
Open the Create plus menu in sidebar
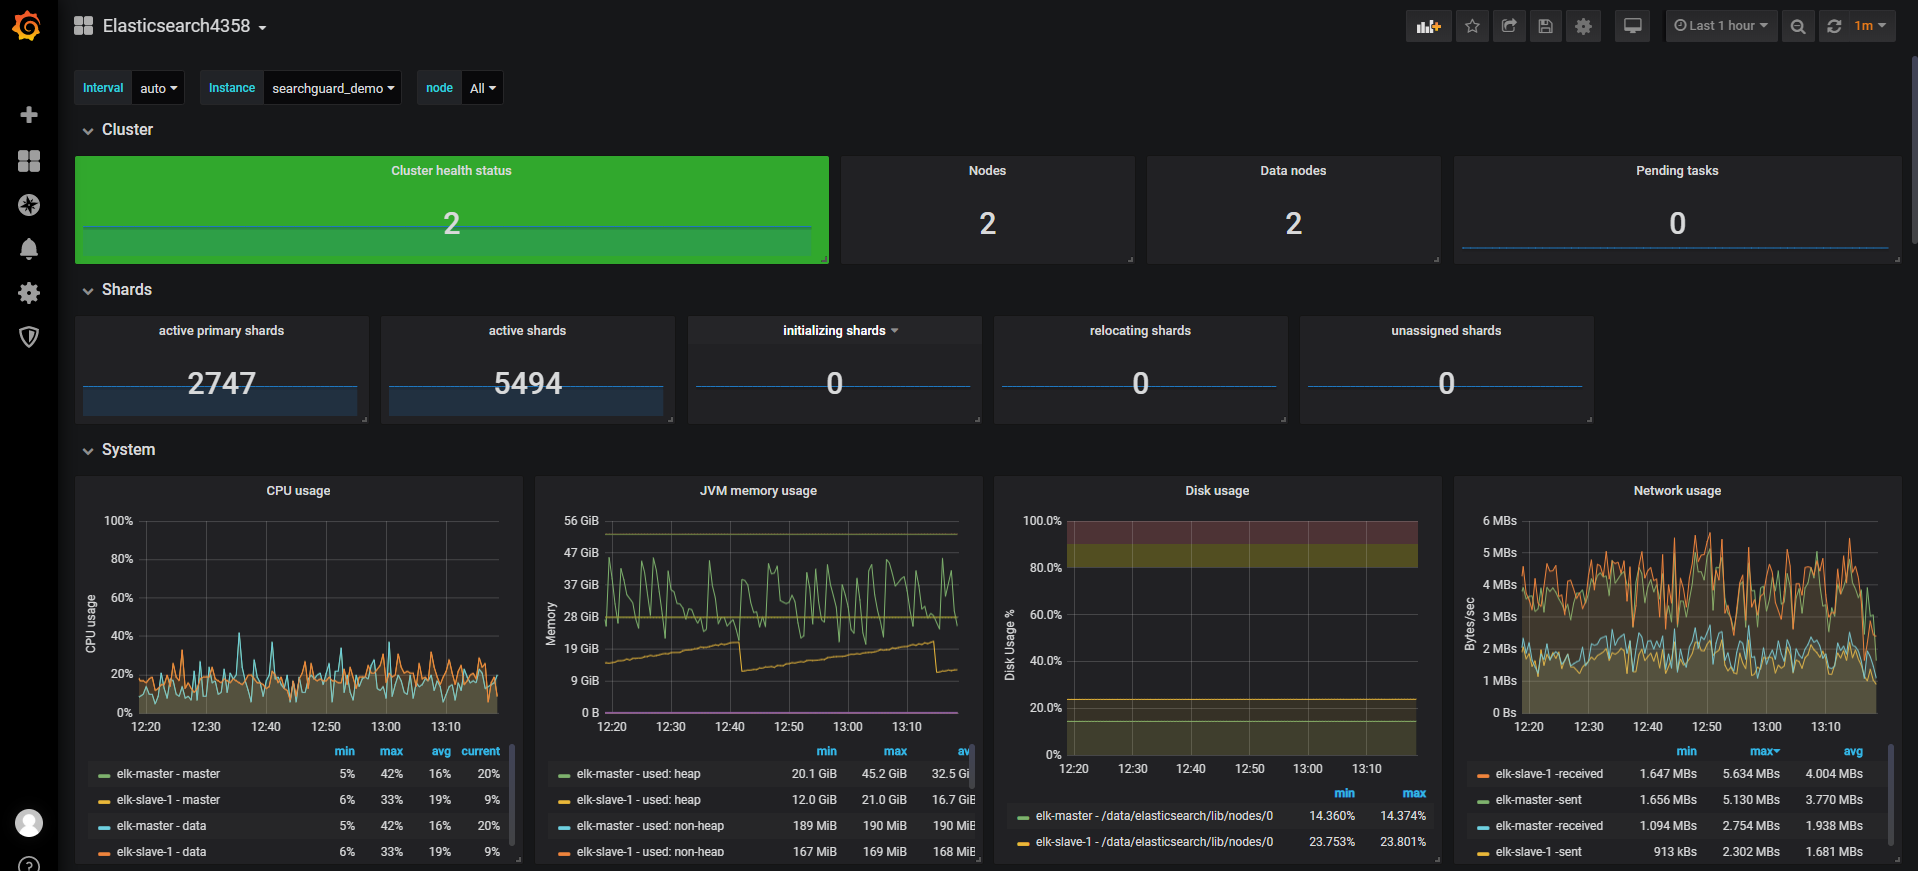coord(29,115)
